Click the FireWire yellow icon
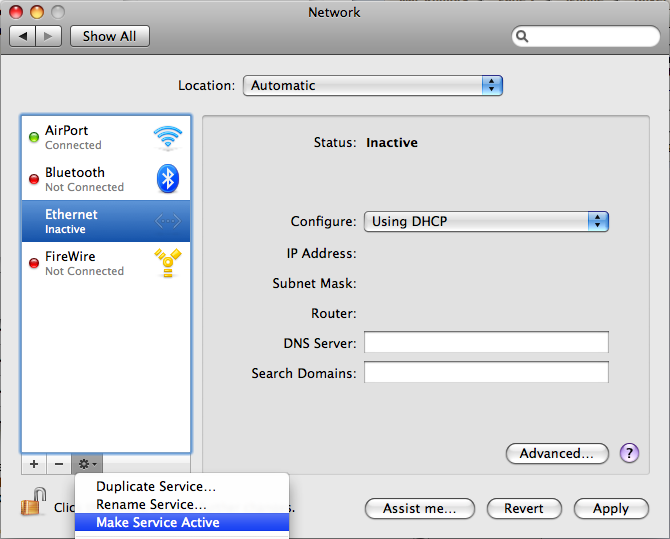This screenshot has width=670, height=539. pos(168,263)
